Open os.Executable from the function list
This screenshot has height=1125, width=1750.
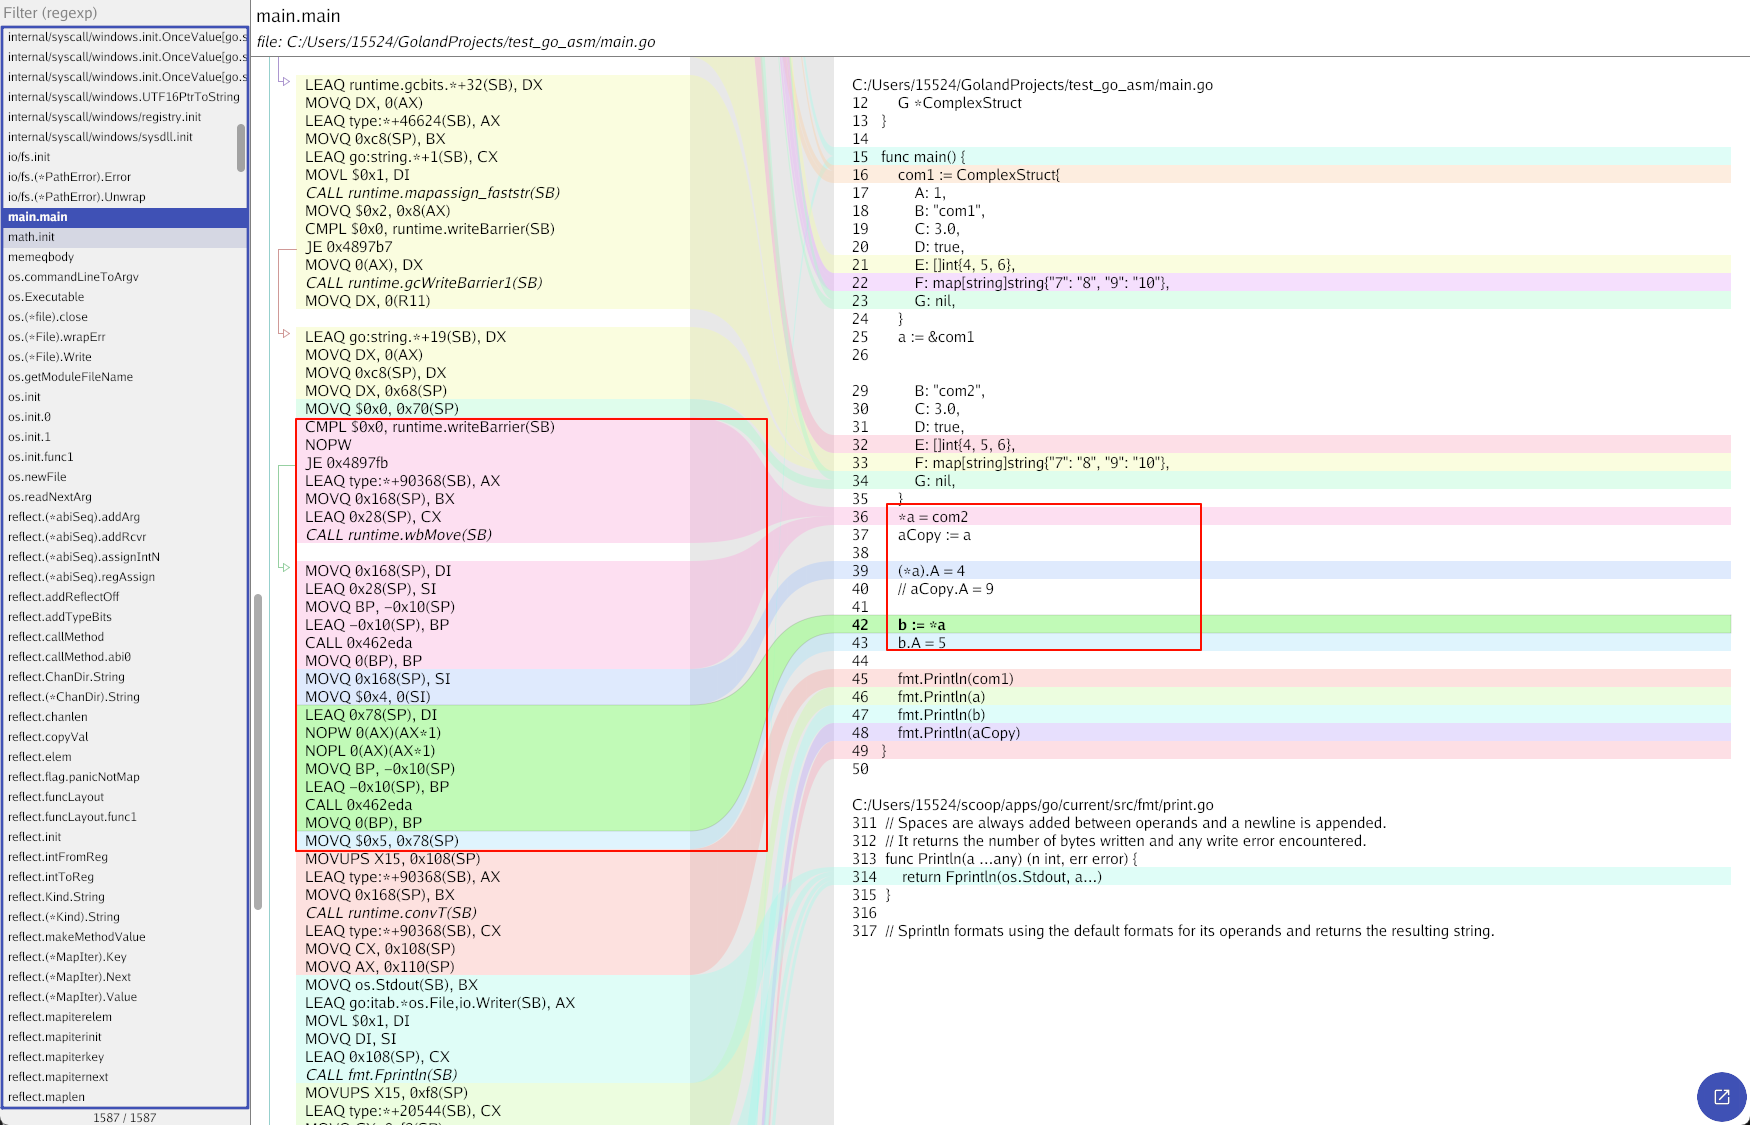[46, 297]
